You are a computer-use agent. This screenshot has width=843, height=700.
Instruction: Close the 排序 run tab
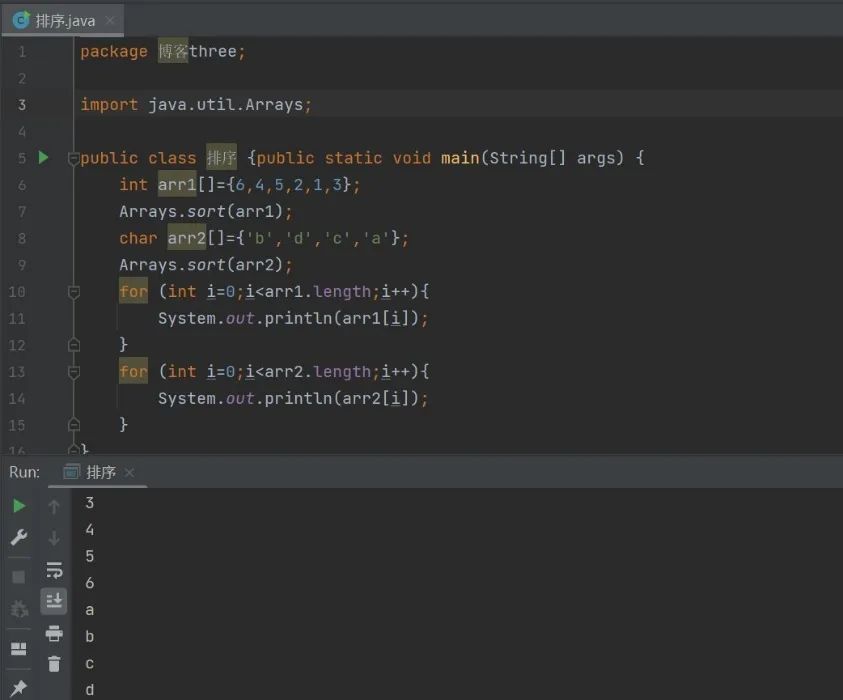129,472
